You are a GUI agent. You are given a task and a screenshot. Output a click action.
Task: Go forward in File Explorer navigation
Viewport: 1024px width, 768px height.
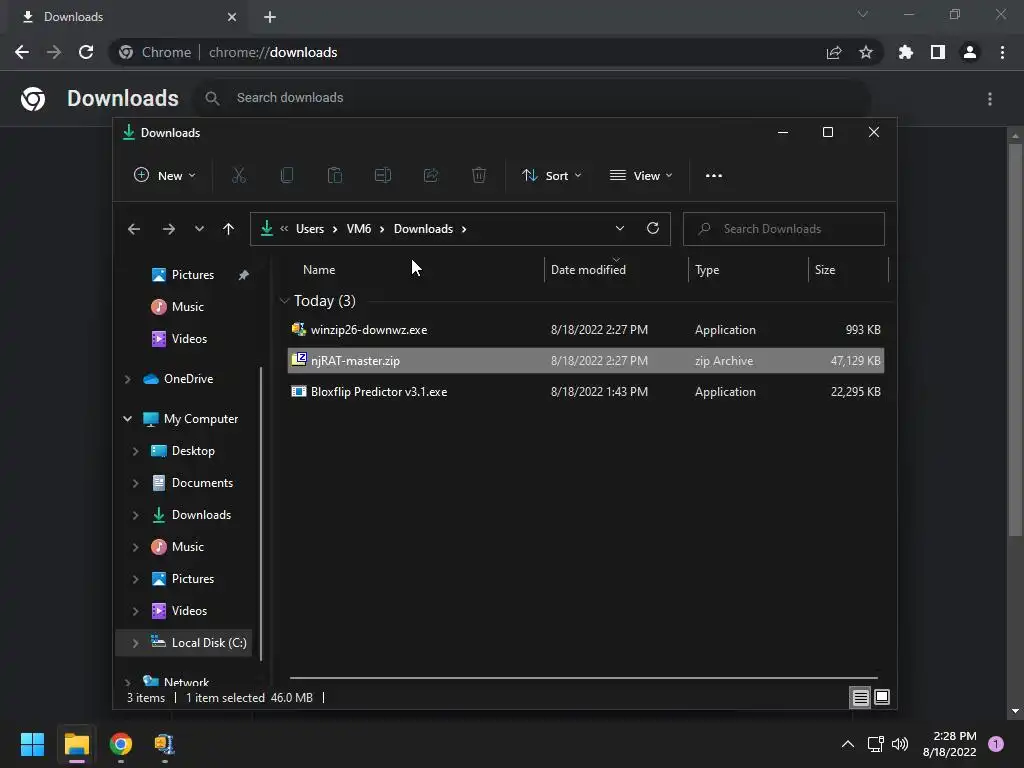click(168, 229)
